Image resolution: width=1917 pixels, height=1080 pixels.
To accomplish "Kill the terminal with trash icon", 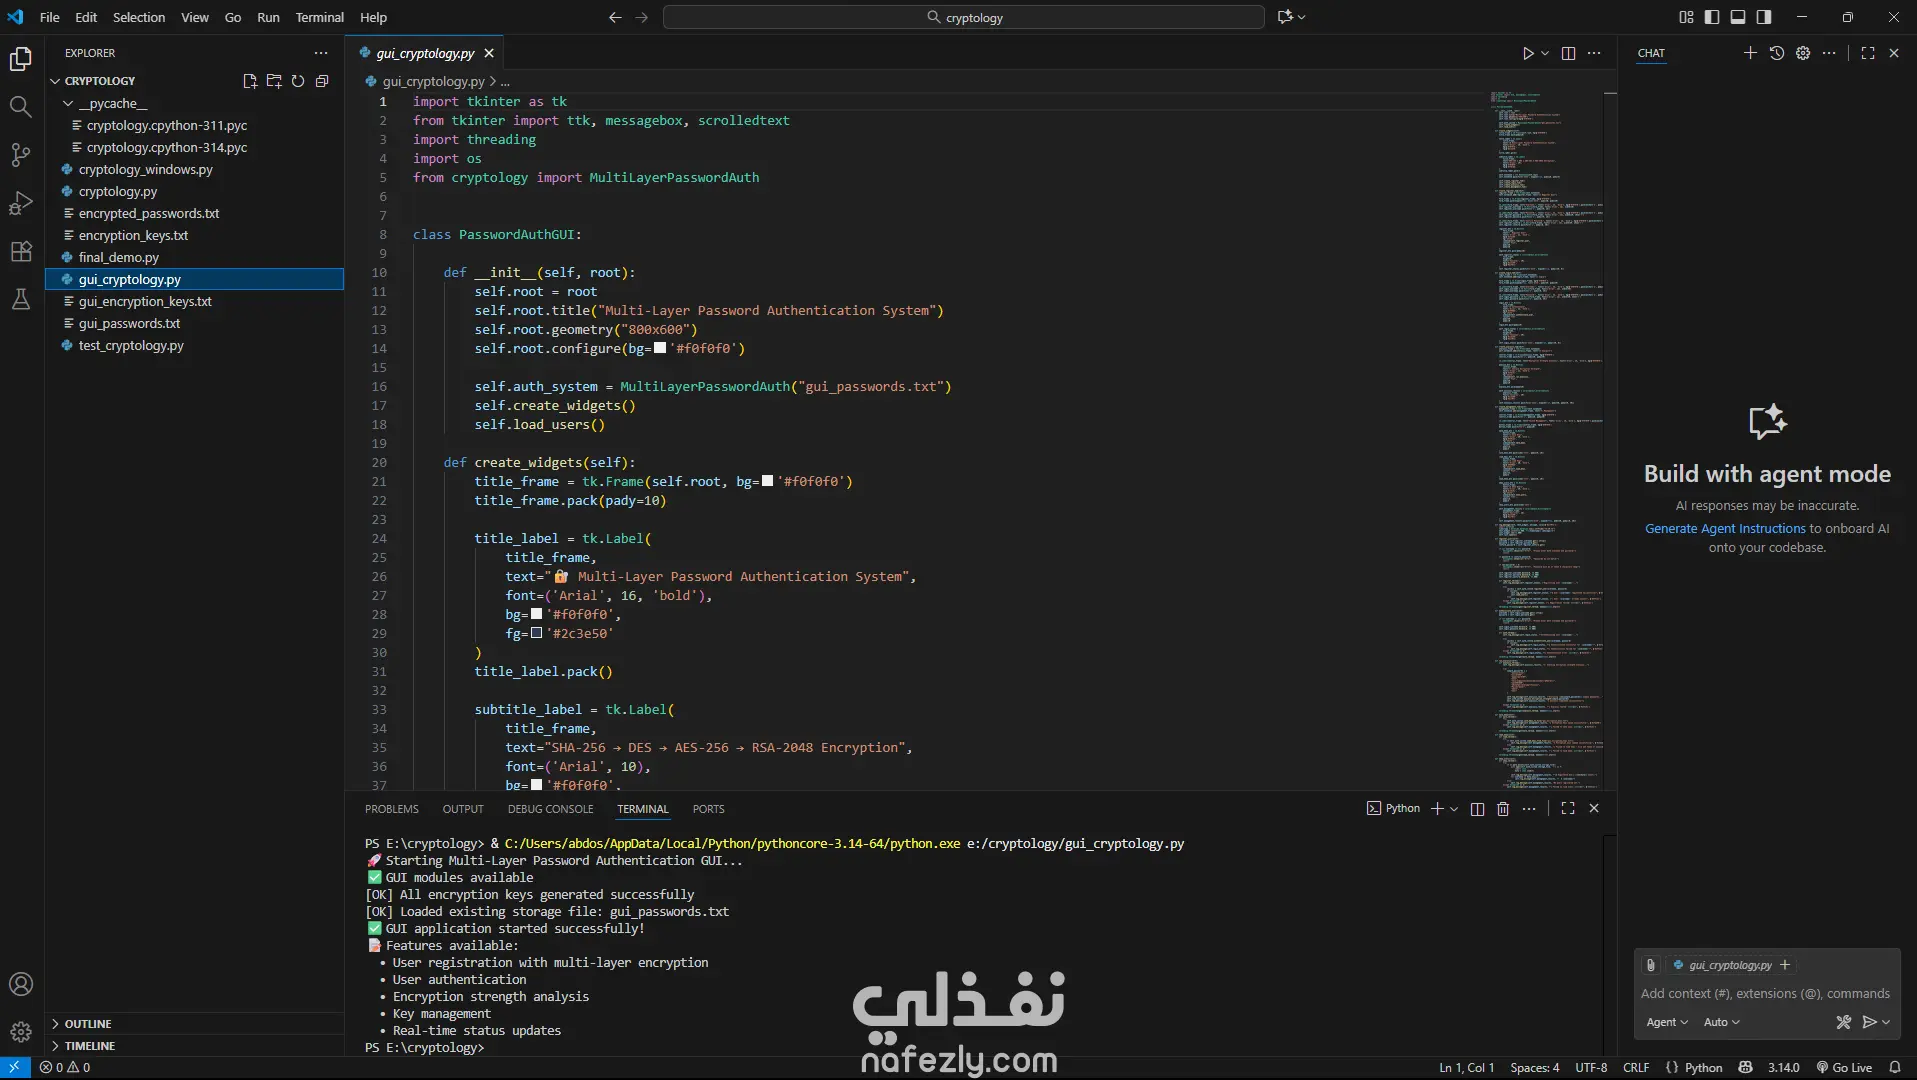I will (x=1503, y=808).
